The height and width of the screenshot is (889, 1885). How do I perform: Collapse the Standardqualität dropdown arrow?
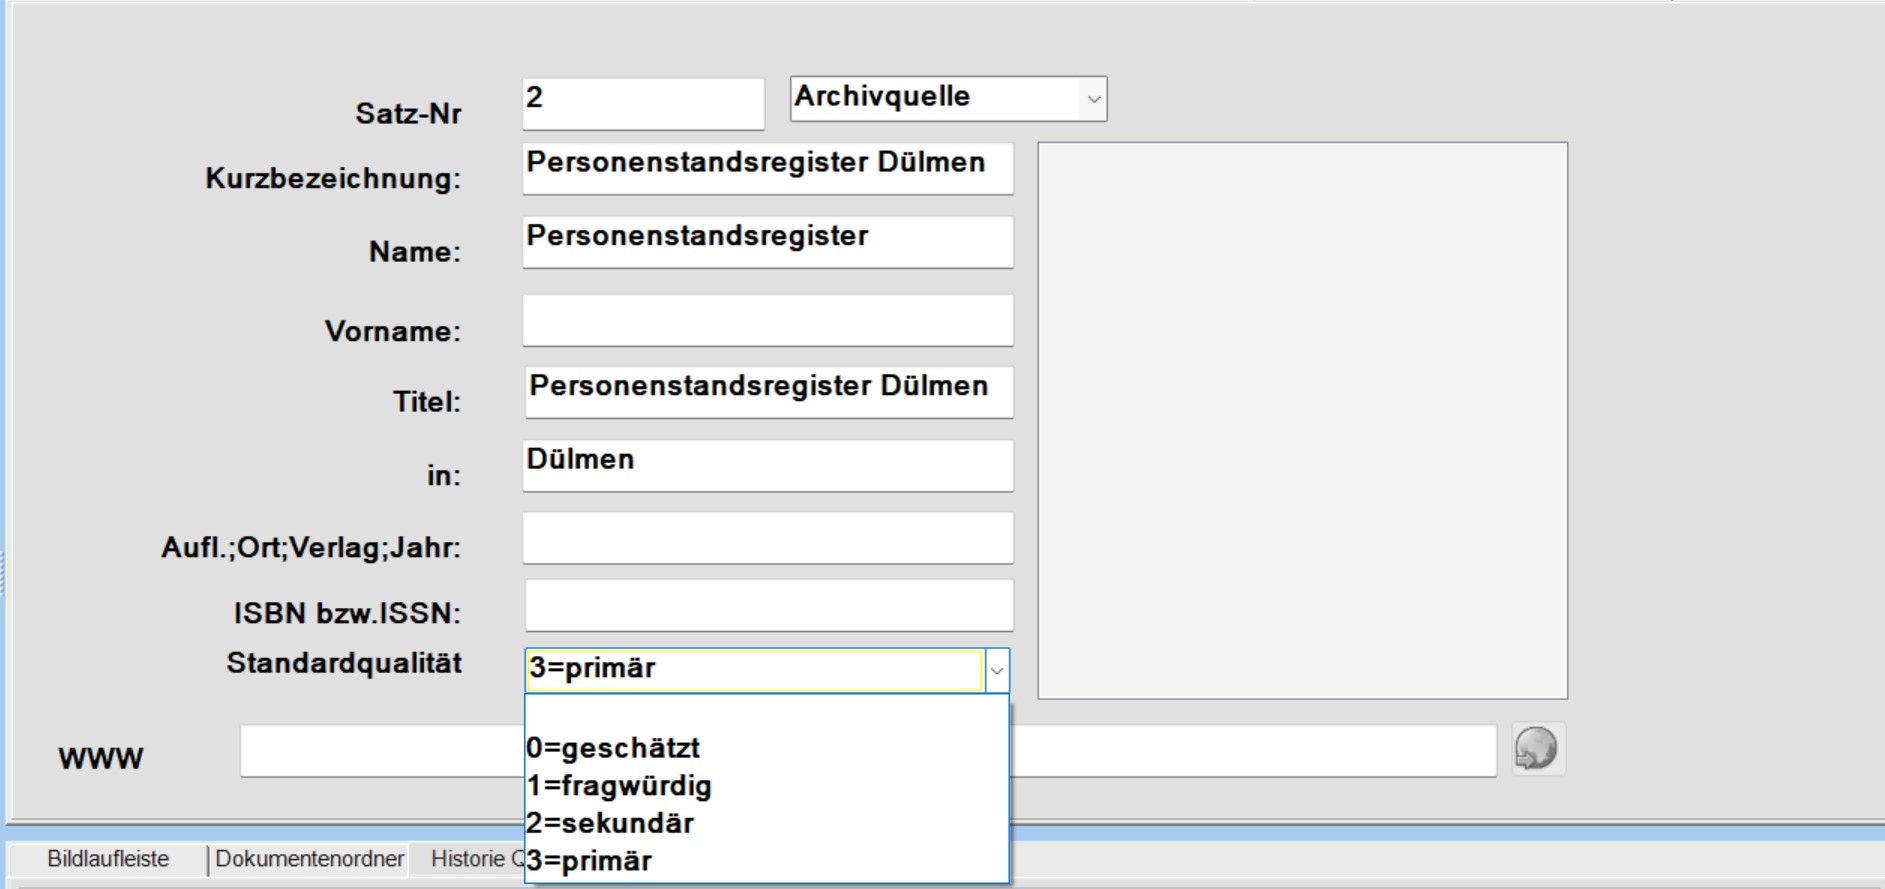coord(996,670)
